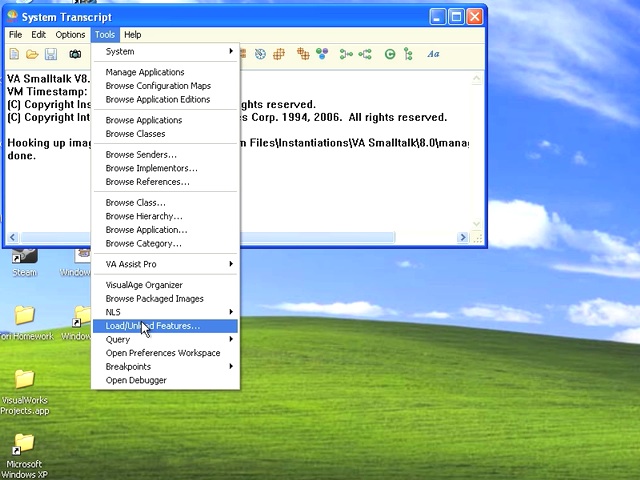Choose Browse Category... entry
The image size is (640, 480).
click(165, 244)
